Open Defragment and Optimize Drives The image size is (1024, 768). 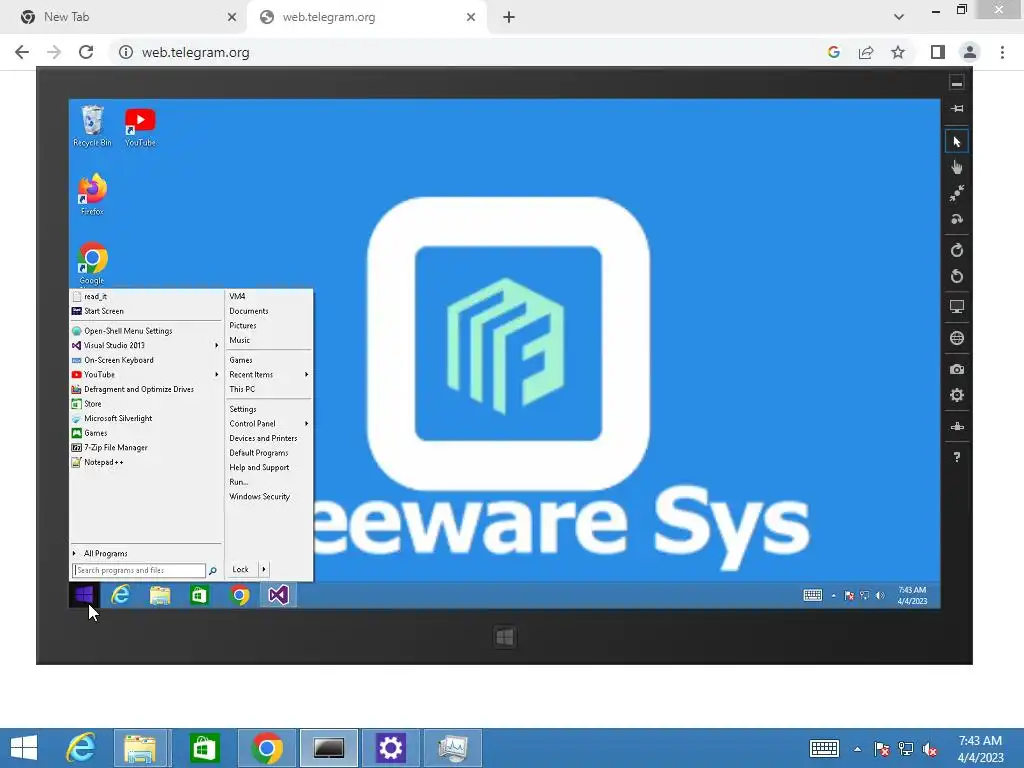tap(138, 389)
